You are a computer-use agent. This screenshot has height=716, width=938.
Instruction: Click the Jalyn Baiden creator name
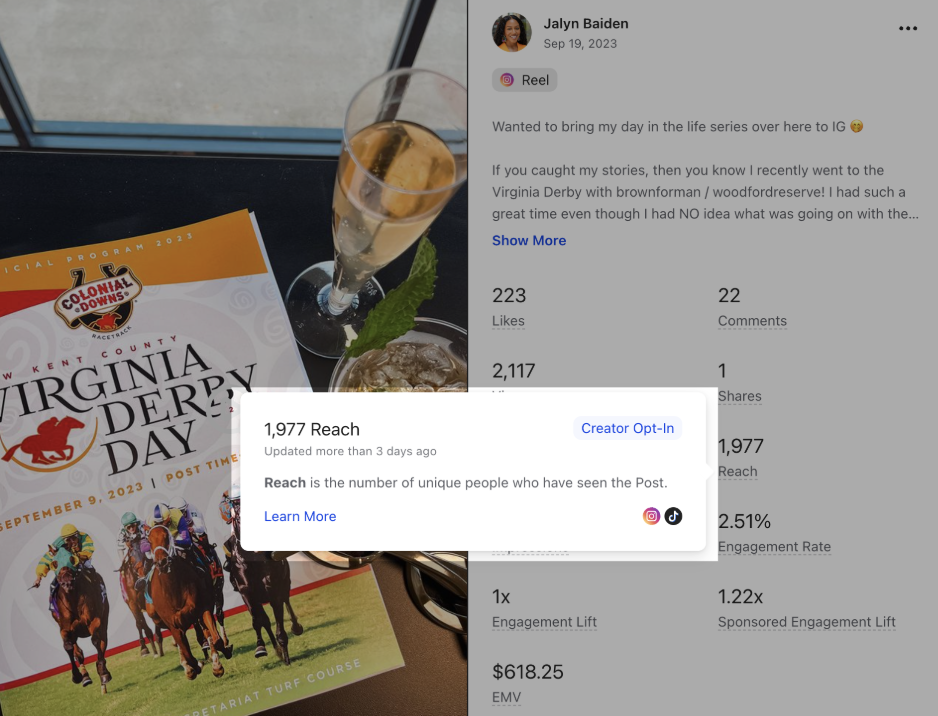click(586, 23)
